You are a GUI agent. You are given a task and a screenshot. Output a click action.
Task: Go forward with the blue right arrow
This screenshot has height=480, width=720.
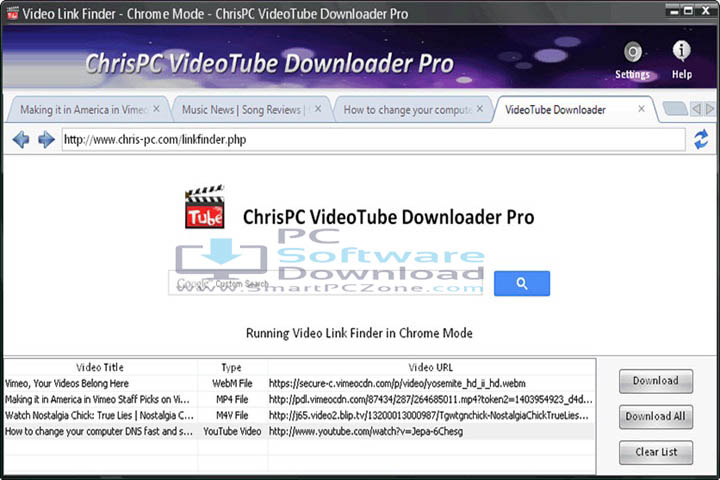click(x=46, y=139)
